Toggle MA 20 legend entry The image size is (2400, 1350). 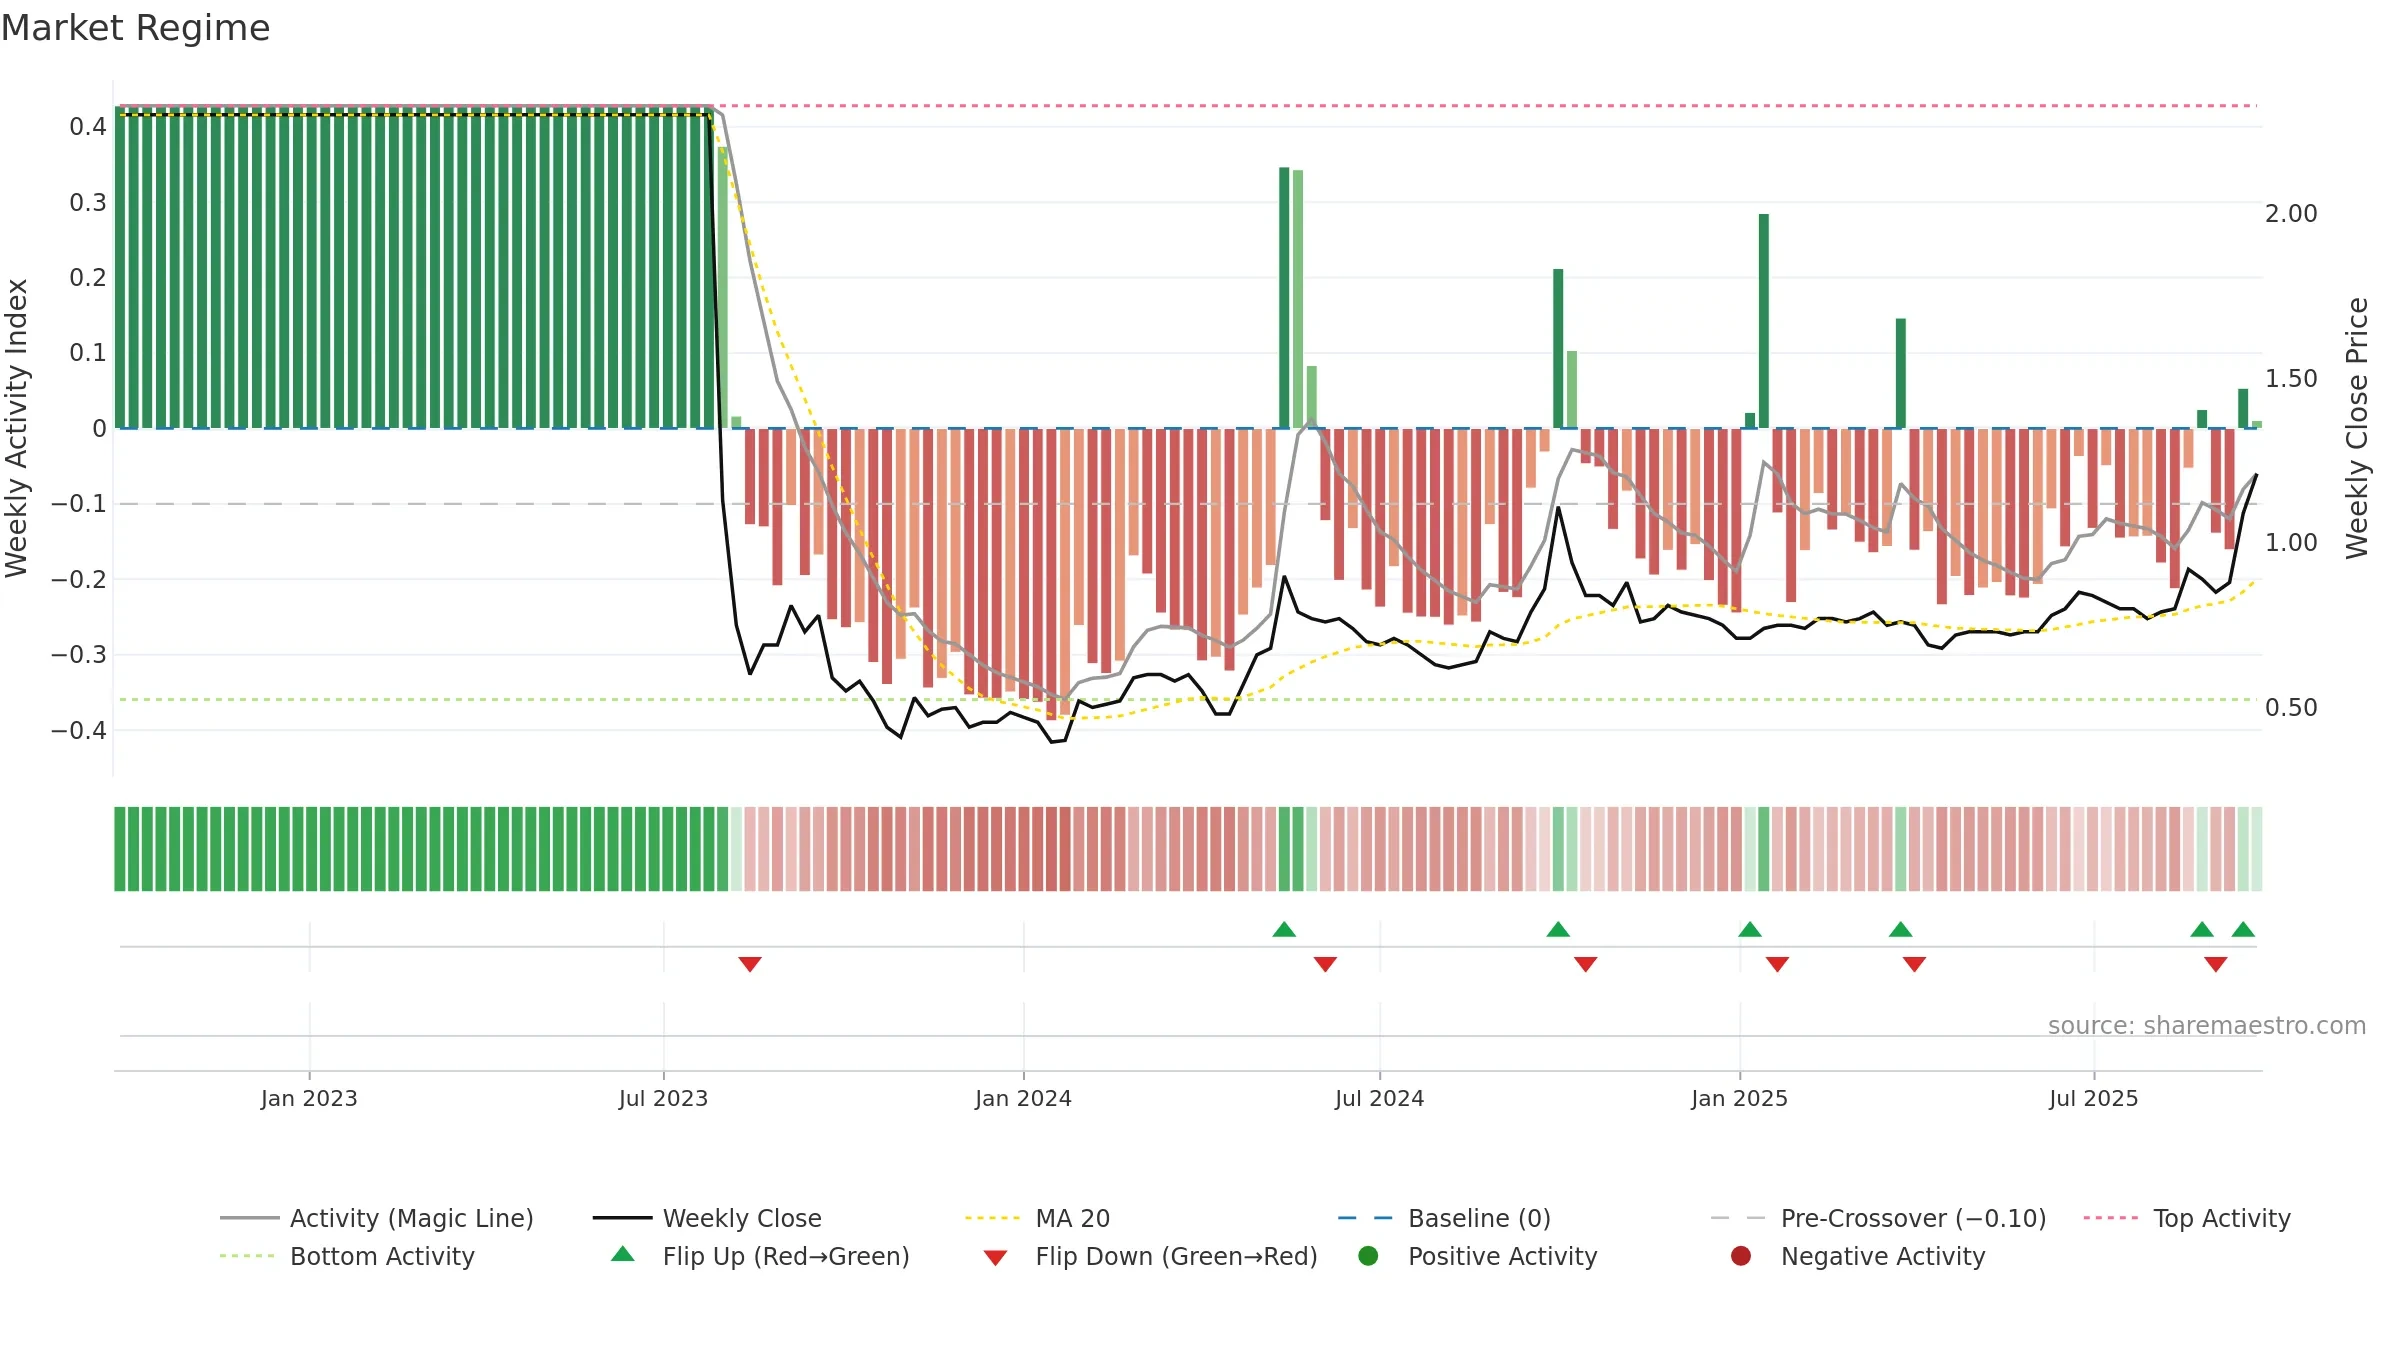coord(1037,1218)
